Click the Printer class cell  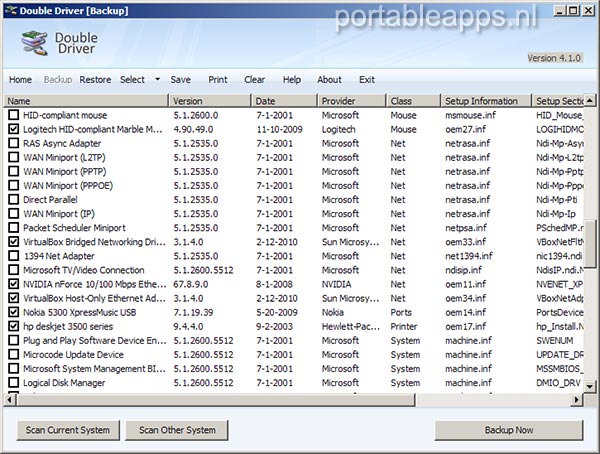click(404, 326)
